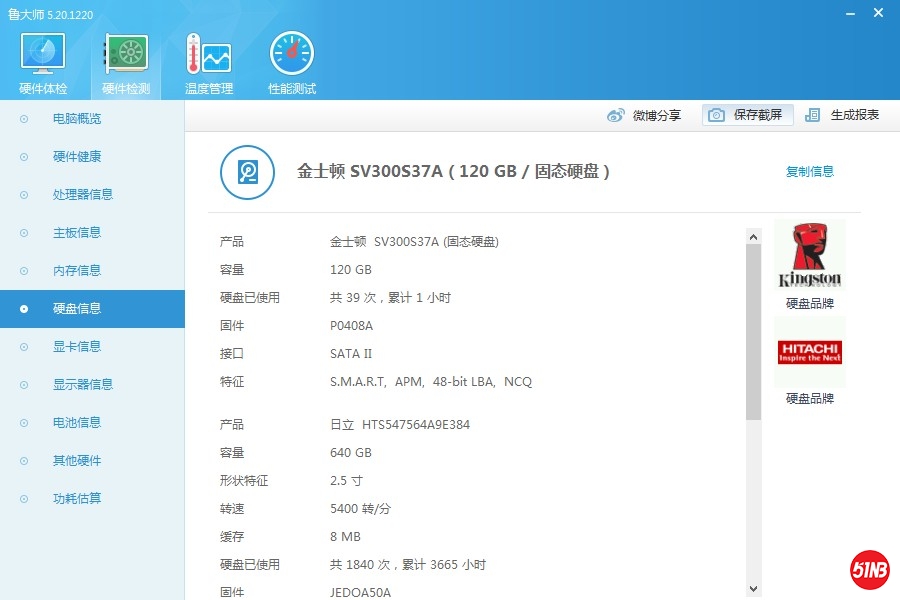
Task: Click the 8 MB cache value
Action: tap(346, 537)
